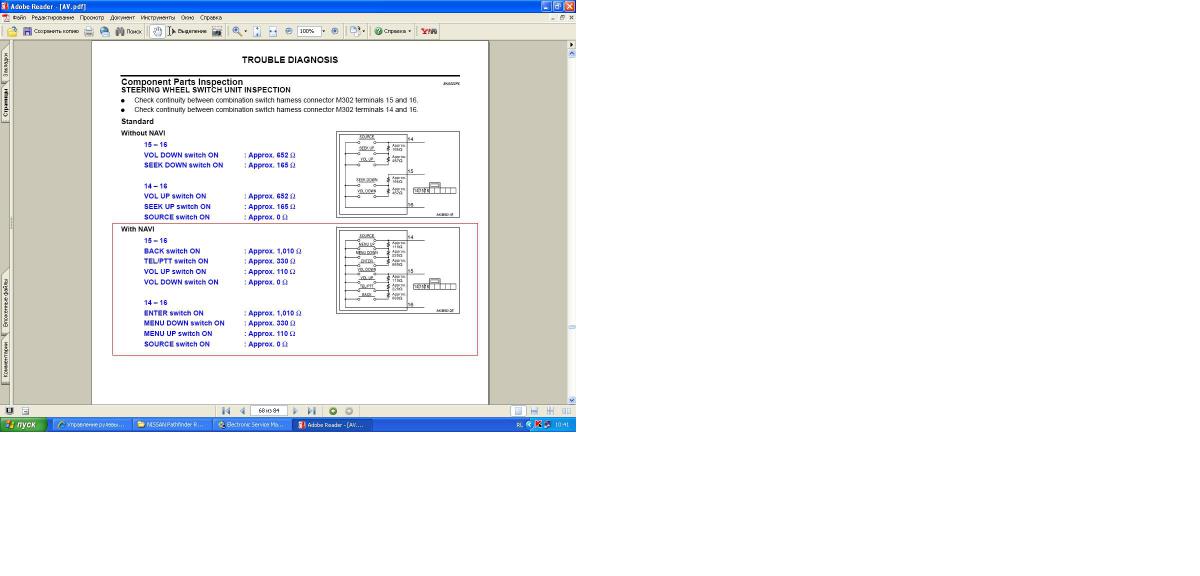Viewport: 1200px width, 576px height.
Task: Toggle Continuous Facing layout view
Action: coord(567,411)
